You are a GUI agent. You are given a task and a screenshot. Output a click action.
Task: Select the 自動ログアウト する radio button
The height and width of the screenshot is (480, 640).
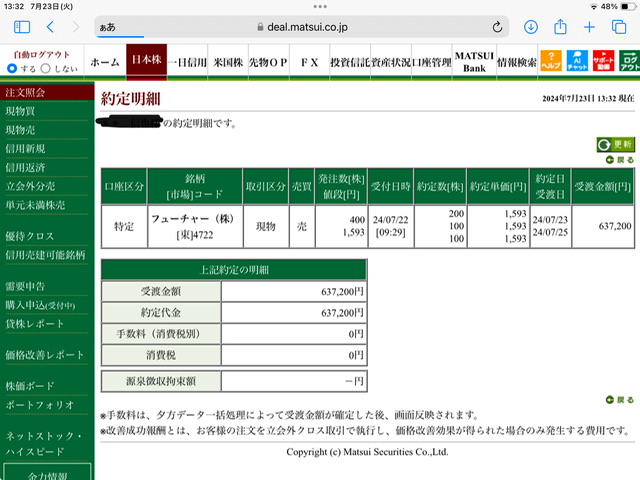coord(12,68)
